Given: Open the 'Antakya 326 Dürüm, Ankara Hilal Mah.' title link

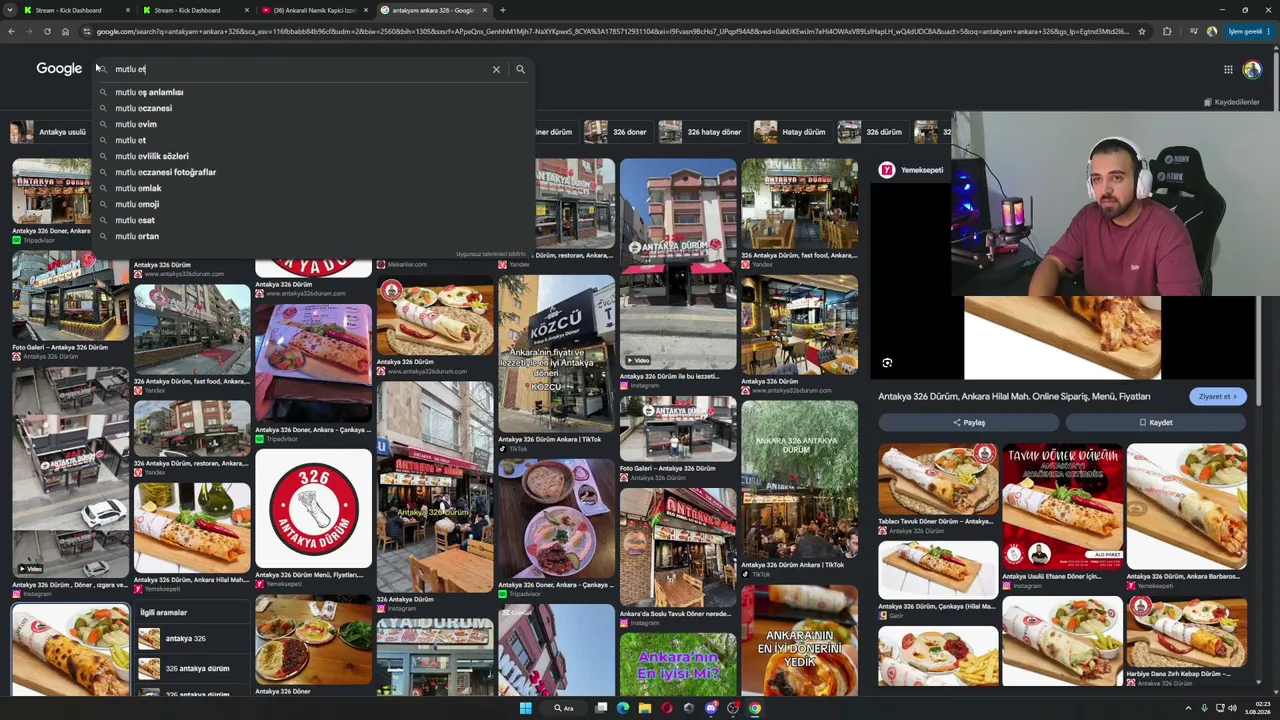Looking at the screenshot, I should pyautogui.click(x=1014, y=397).
